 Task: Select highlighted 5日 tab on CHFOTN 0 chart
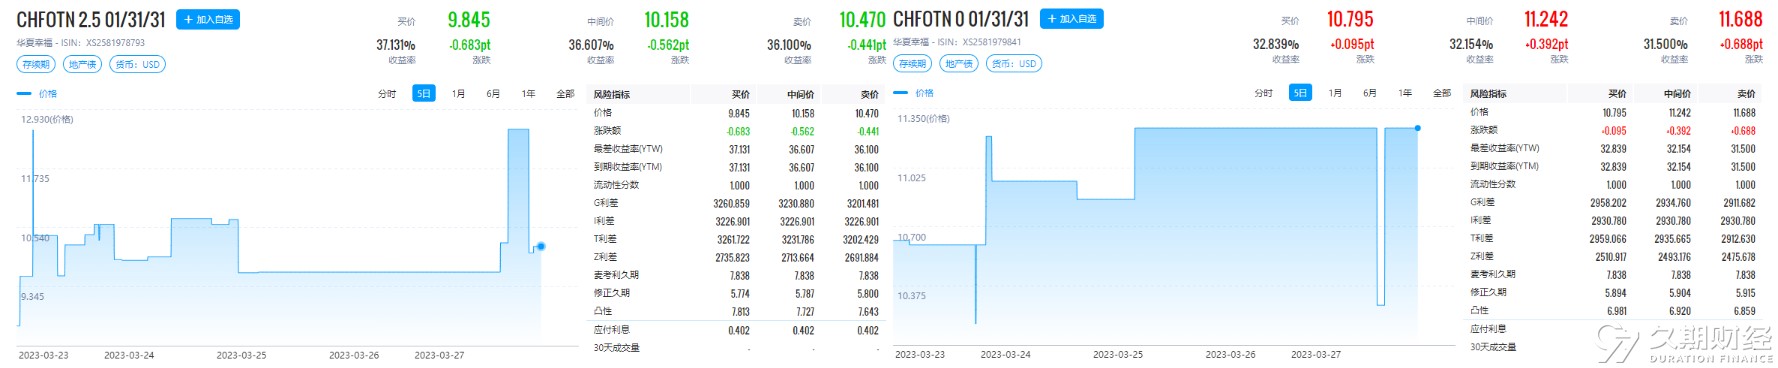[x=1300, y=93]
